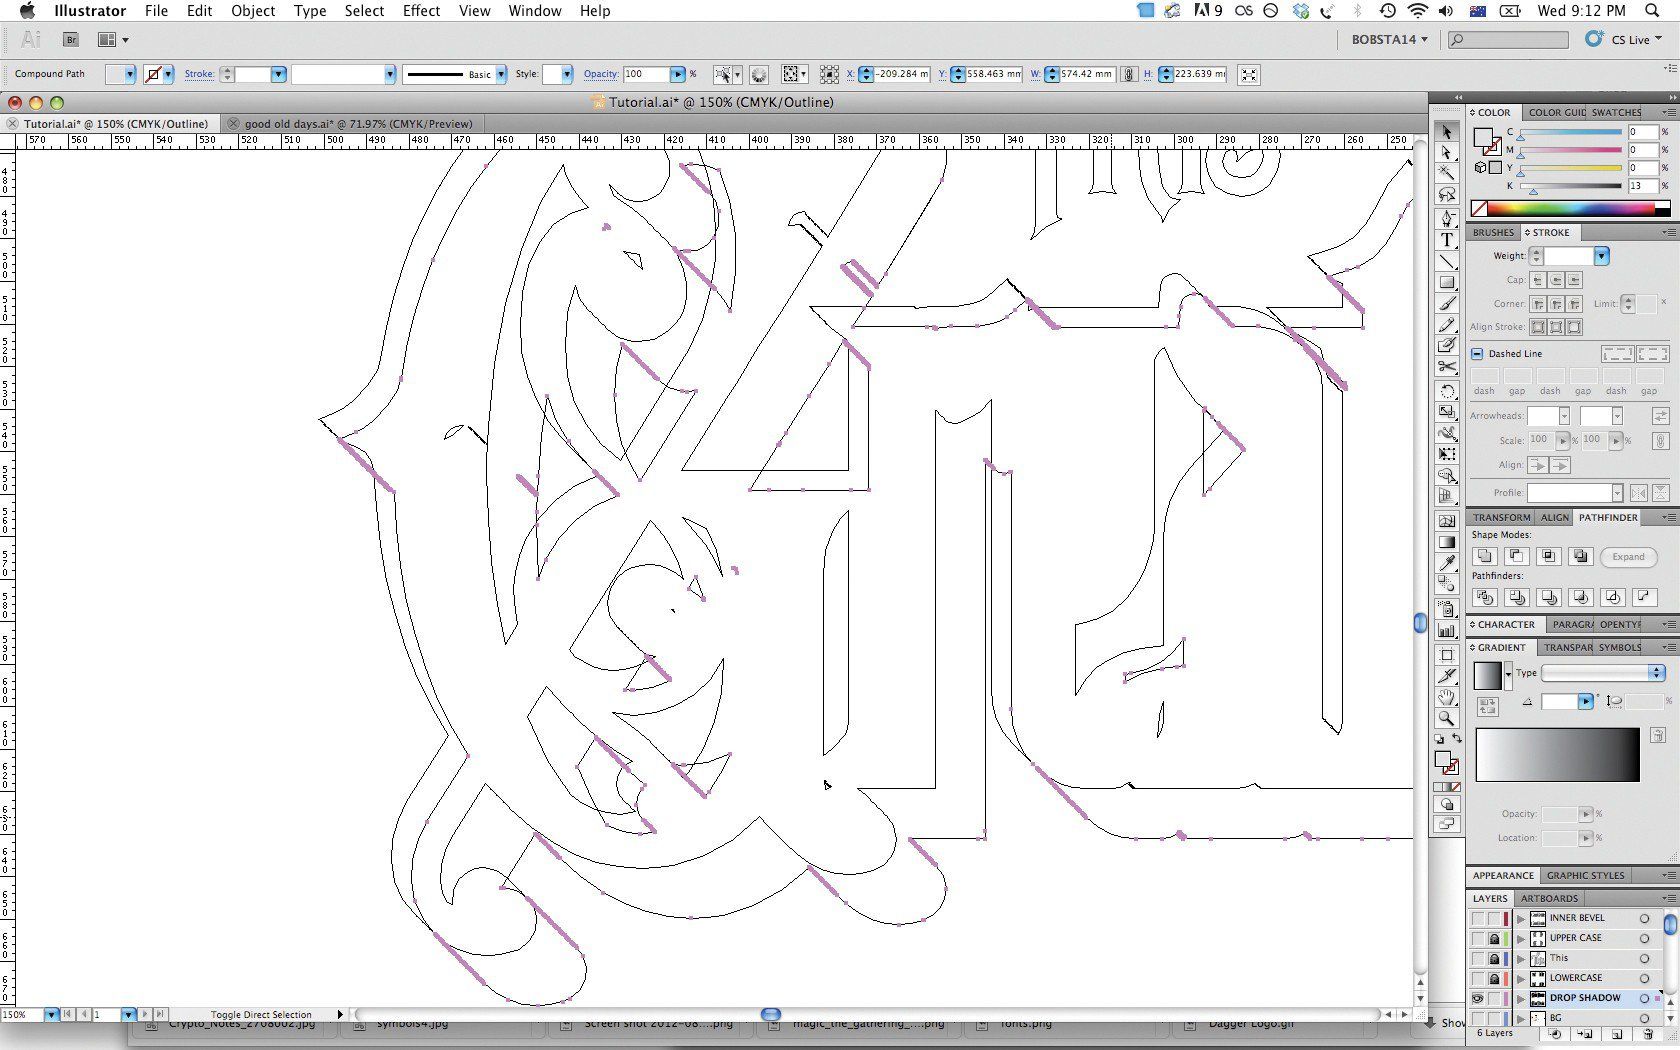Select the Scissors tool
1680x1050 pixels.
pyautogui.click(x=1447, y=367)
